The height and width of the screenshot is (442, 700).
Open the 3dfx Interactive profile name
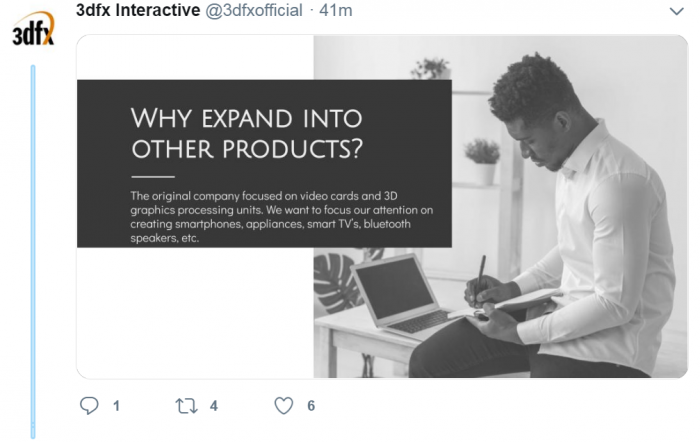click(137, 11)
